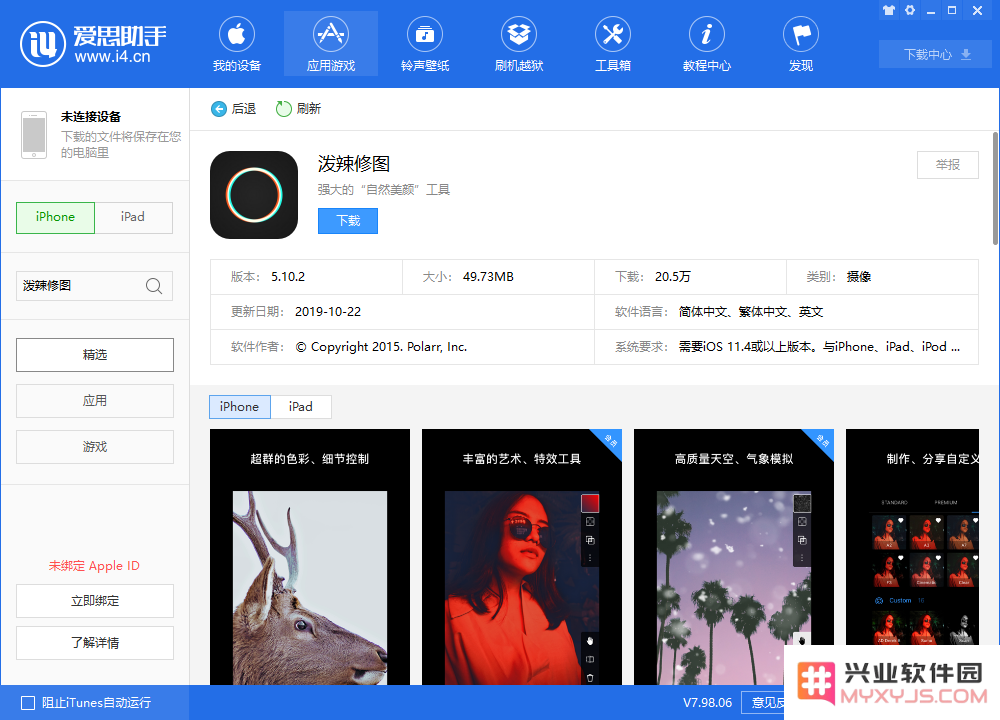The image size is (1000, 720).
Task: Toggle 阻止iTunes自动运行 checkbox
Action: pos(28,703)
